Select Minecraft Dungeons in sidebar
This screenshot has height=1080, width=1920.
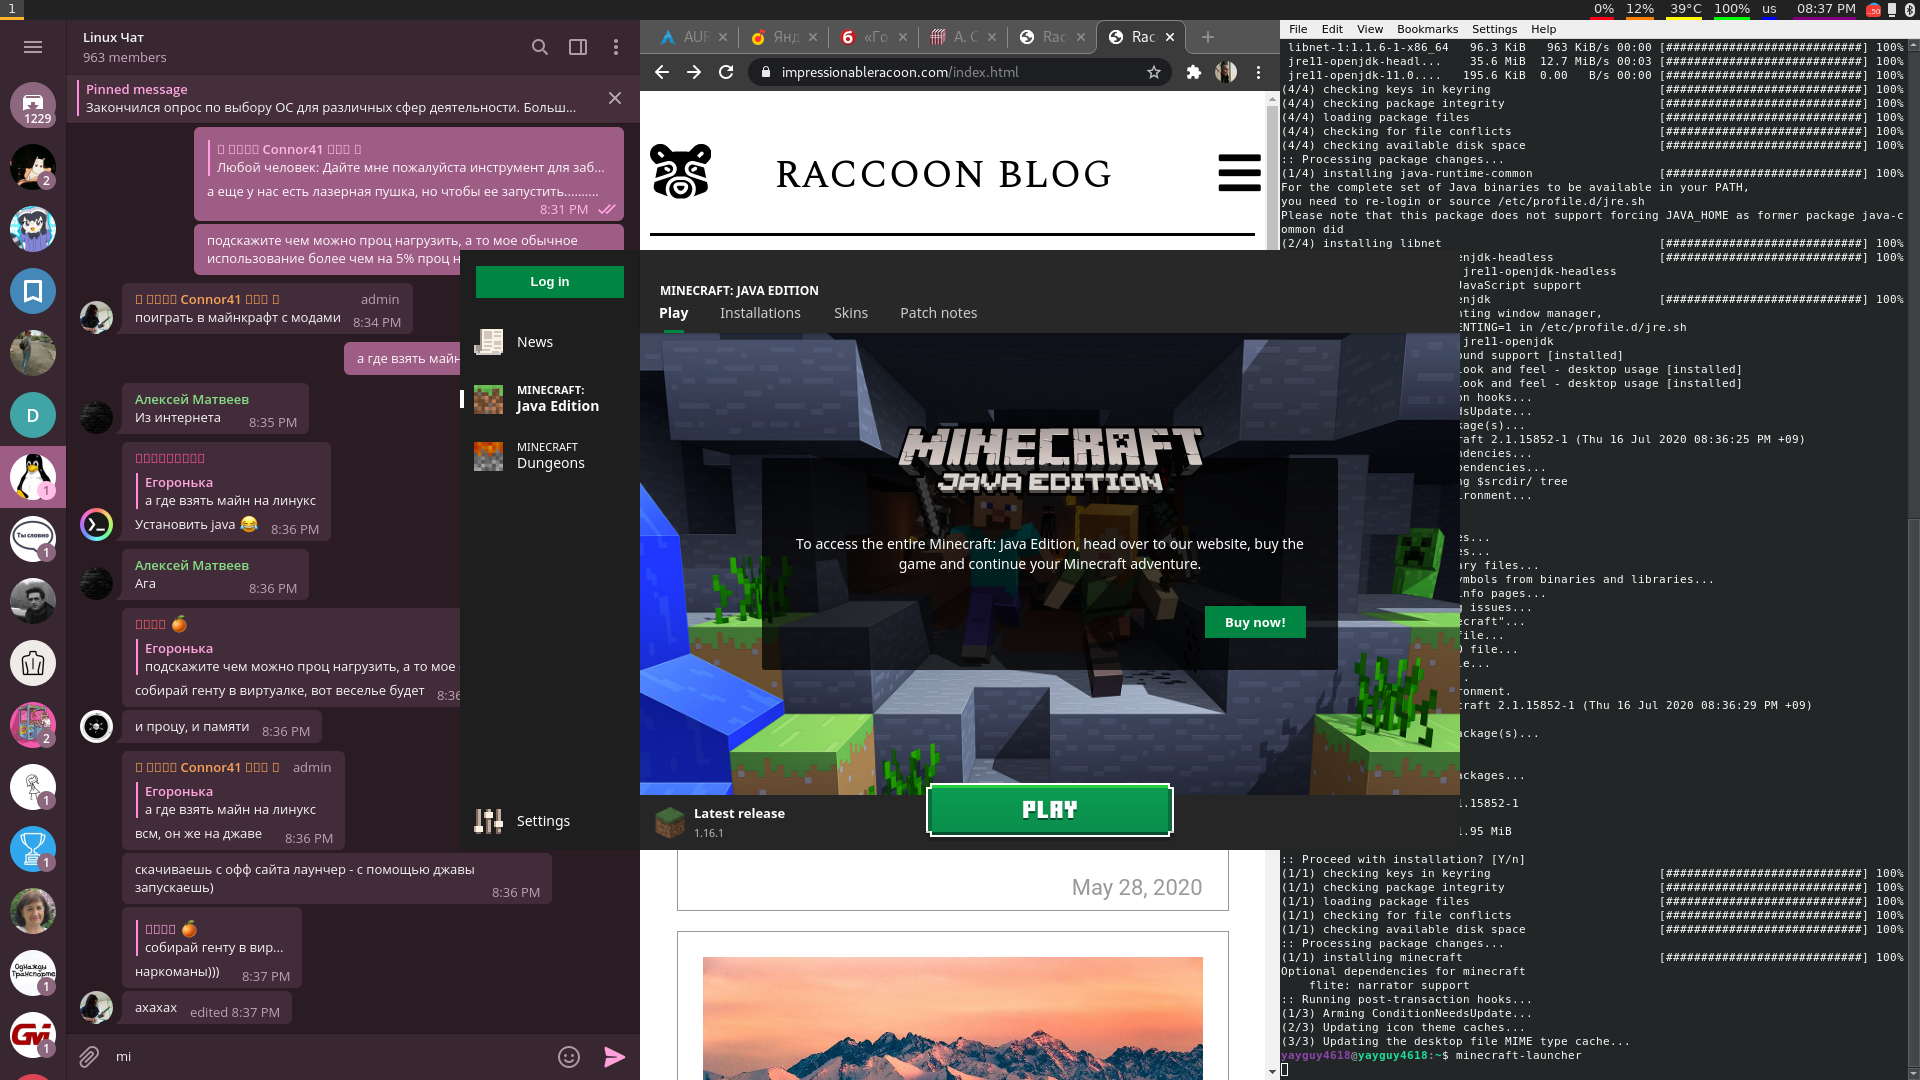point(549,456)
